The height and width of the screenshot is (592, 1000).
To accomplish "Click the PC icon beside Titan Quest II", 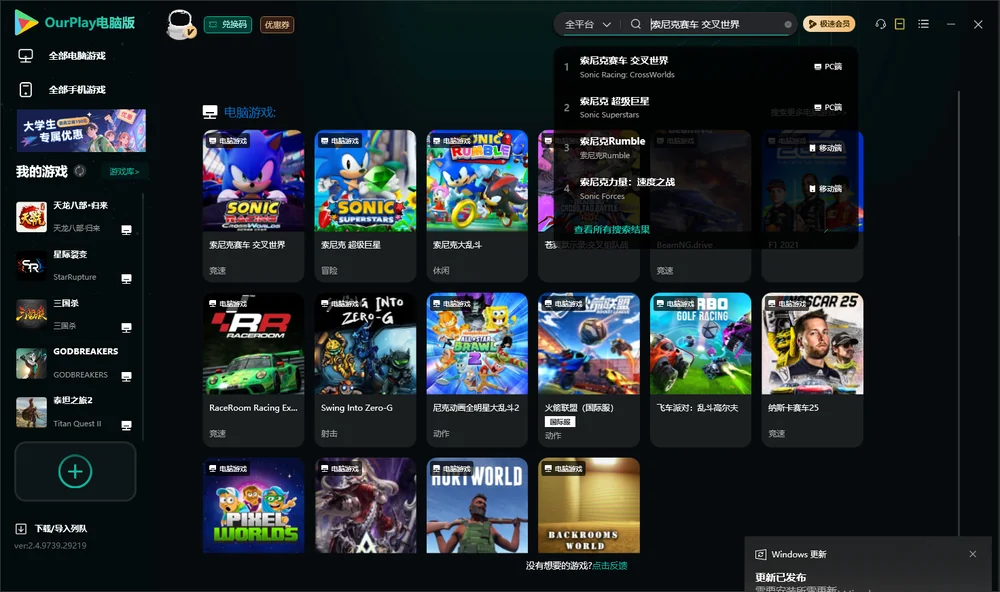I will (126, 426).
